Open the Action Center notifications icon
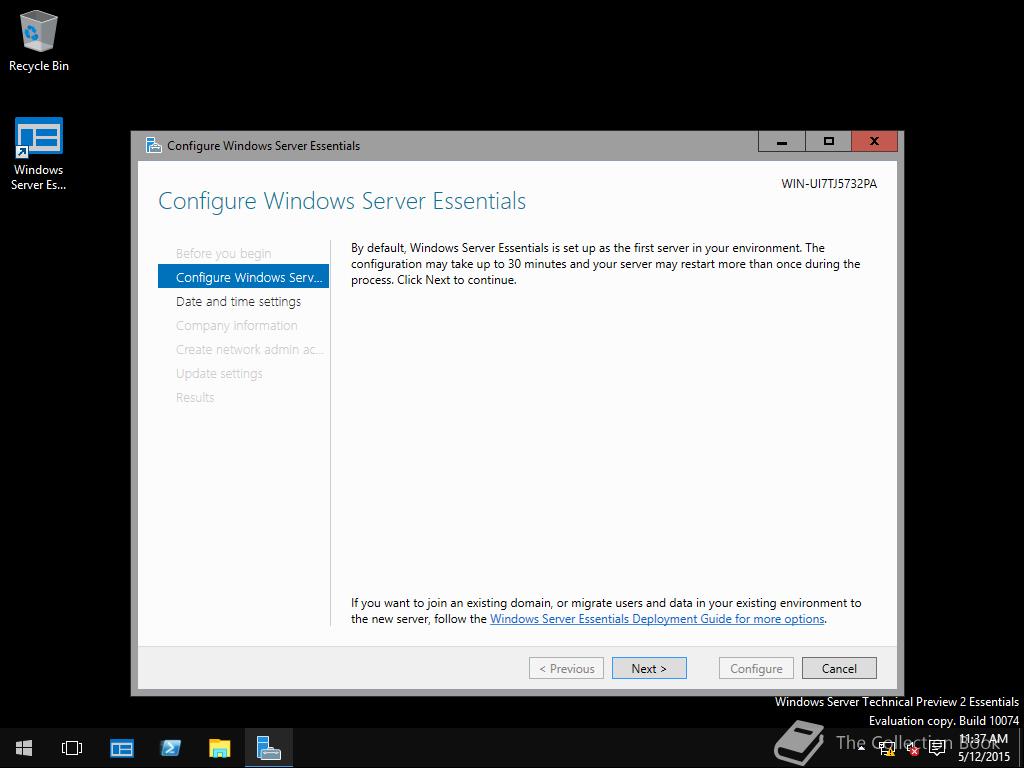 click(x=937, y=748)
